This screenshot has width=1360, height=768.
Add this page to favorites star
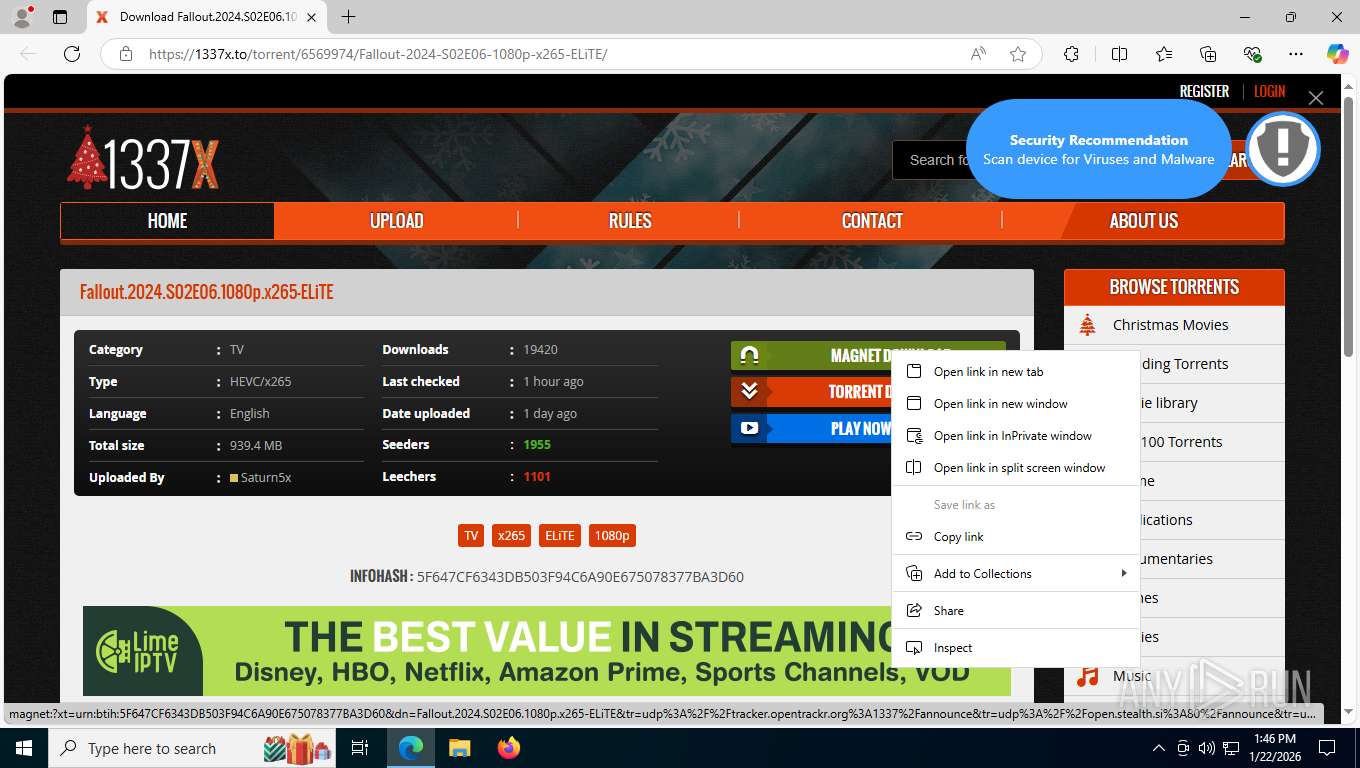[x=1018, y=54]
